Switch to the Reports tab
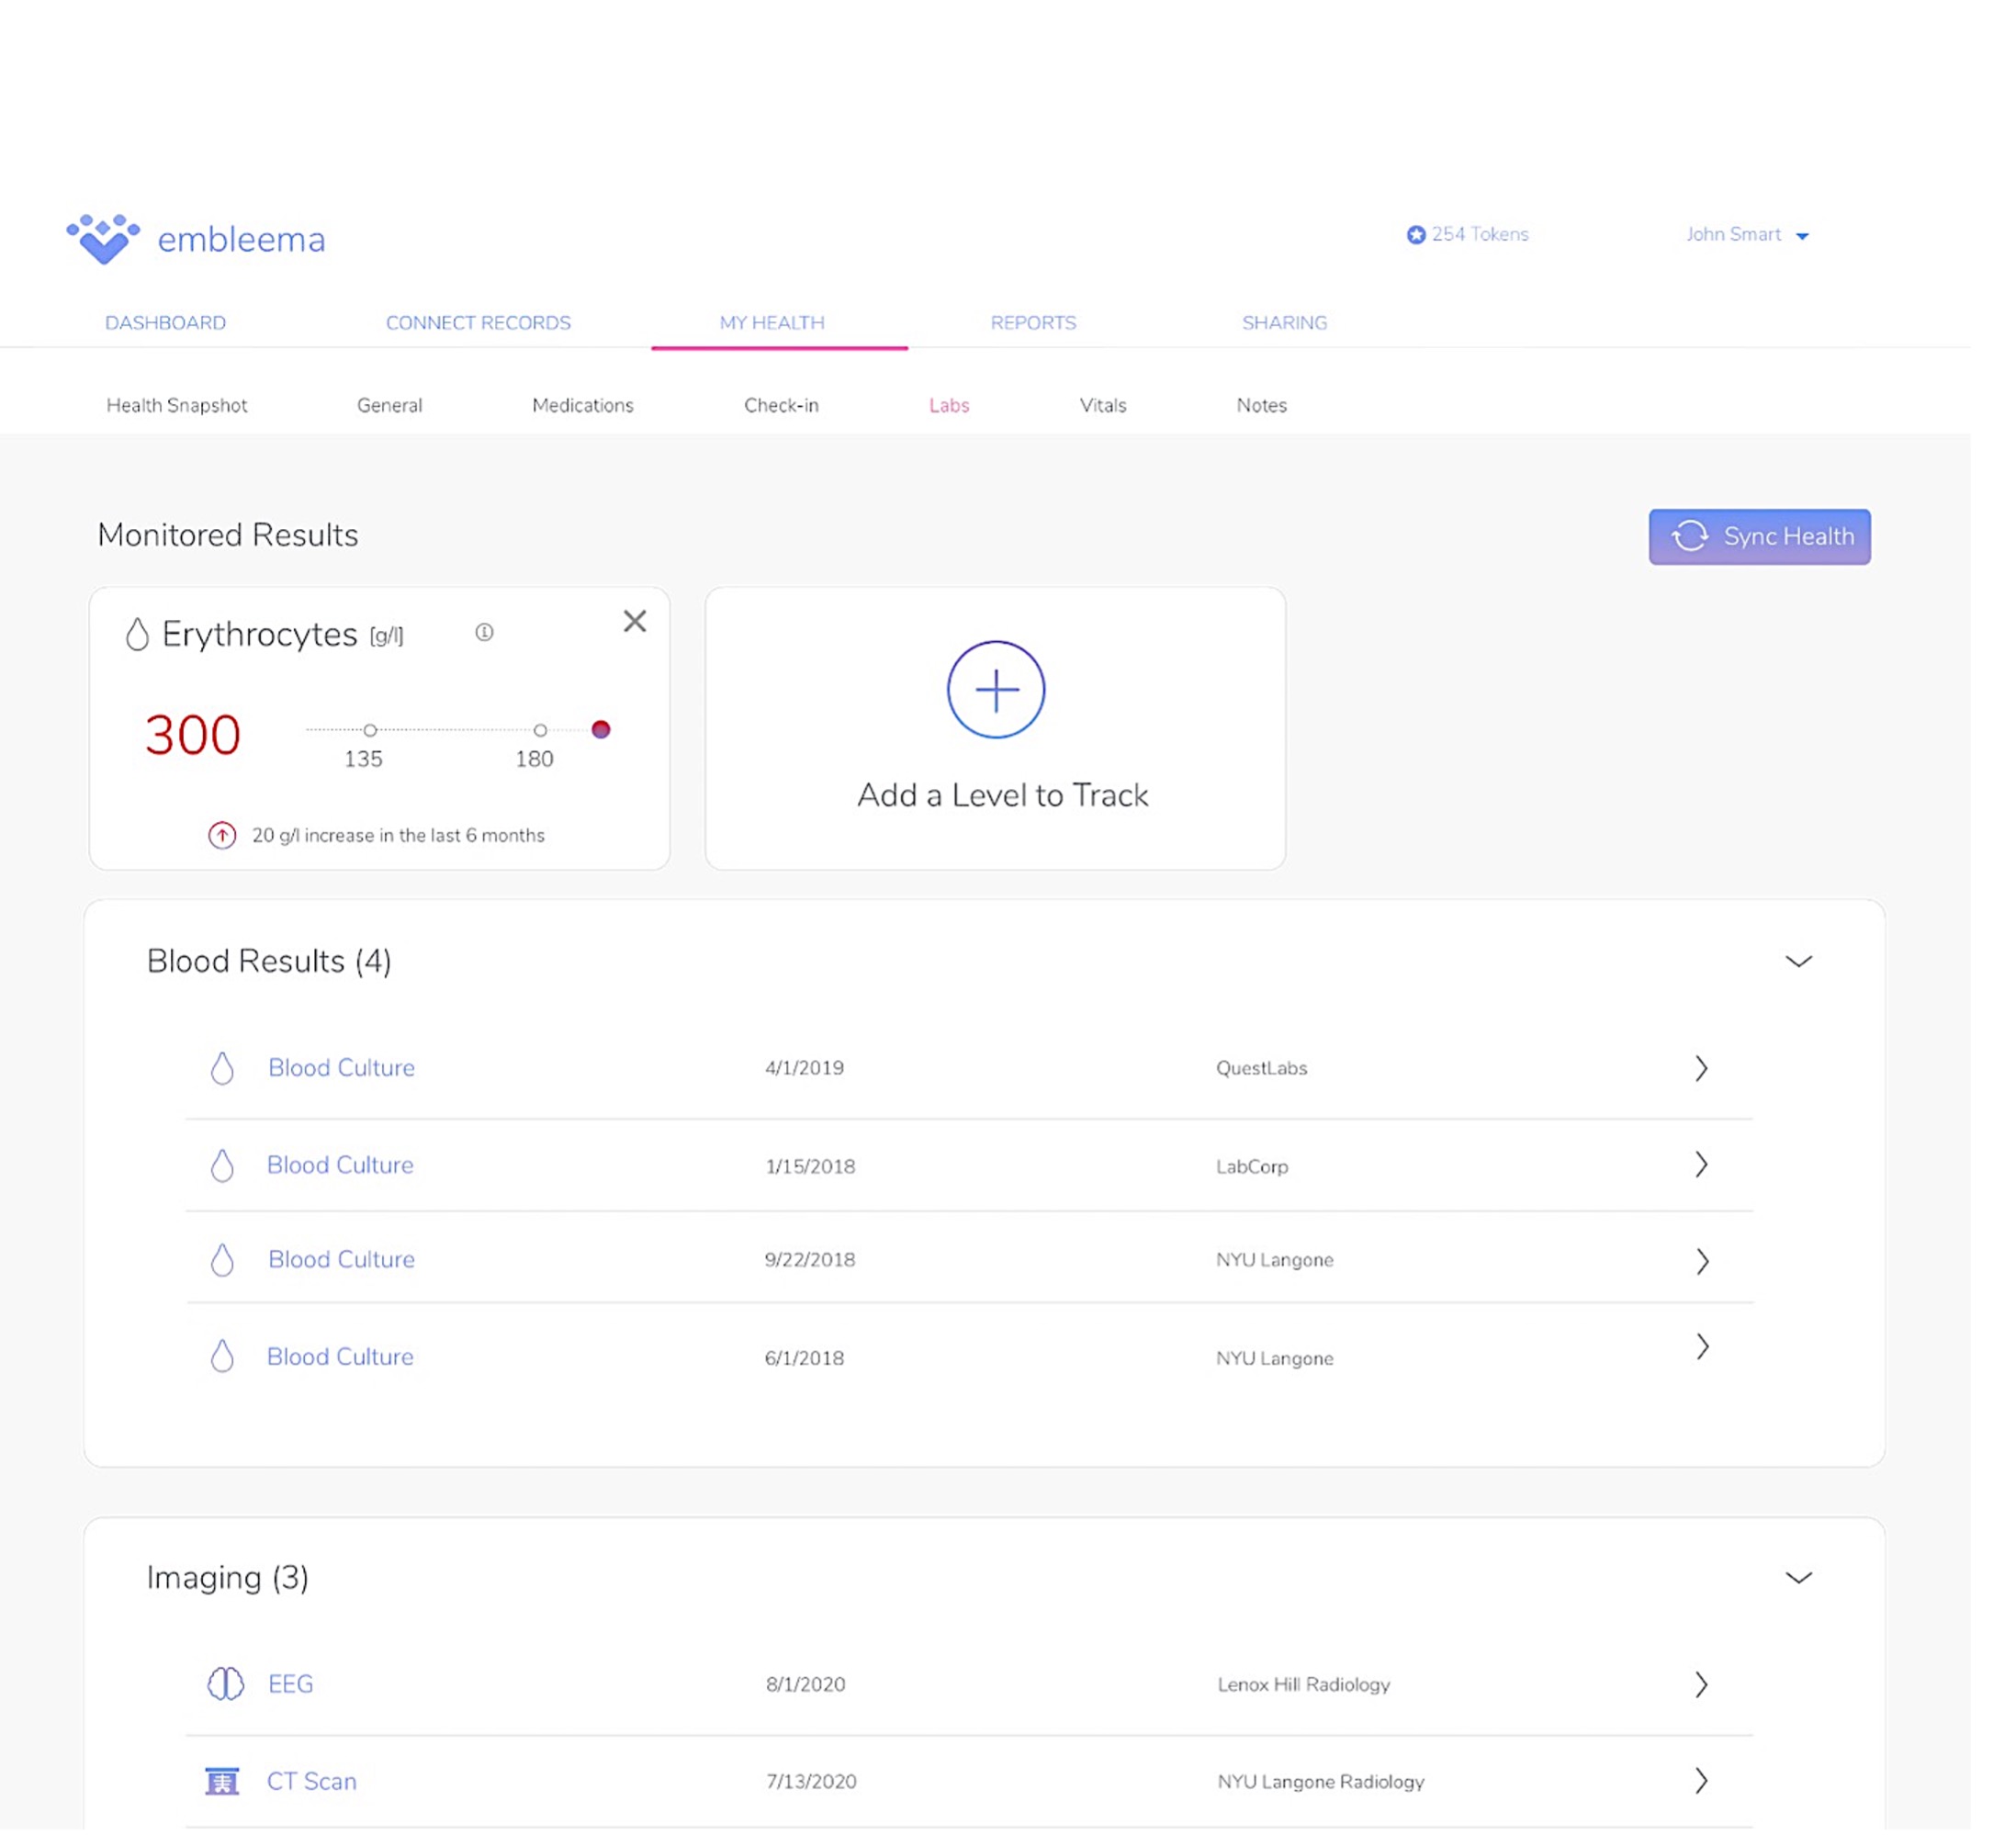The width and height of the screenshot is (2016, 1835). [x=1033, y=323]
